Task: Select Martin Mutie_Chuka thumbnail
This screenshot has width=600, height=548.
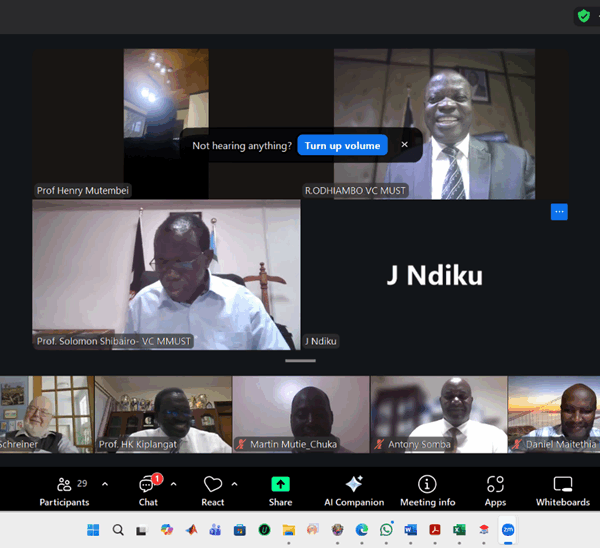Action: coord(301,414)
